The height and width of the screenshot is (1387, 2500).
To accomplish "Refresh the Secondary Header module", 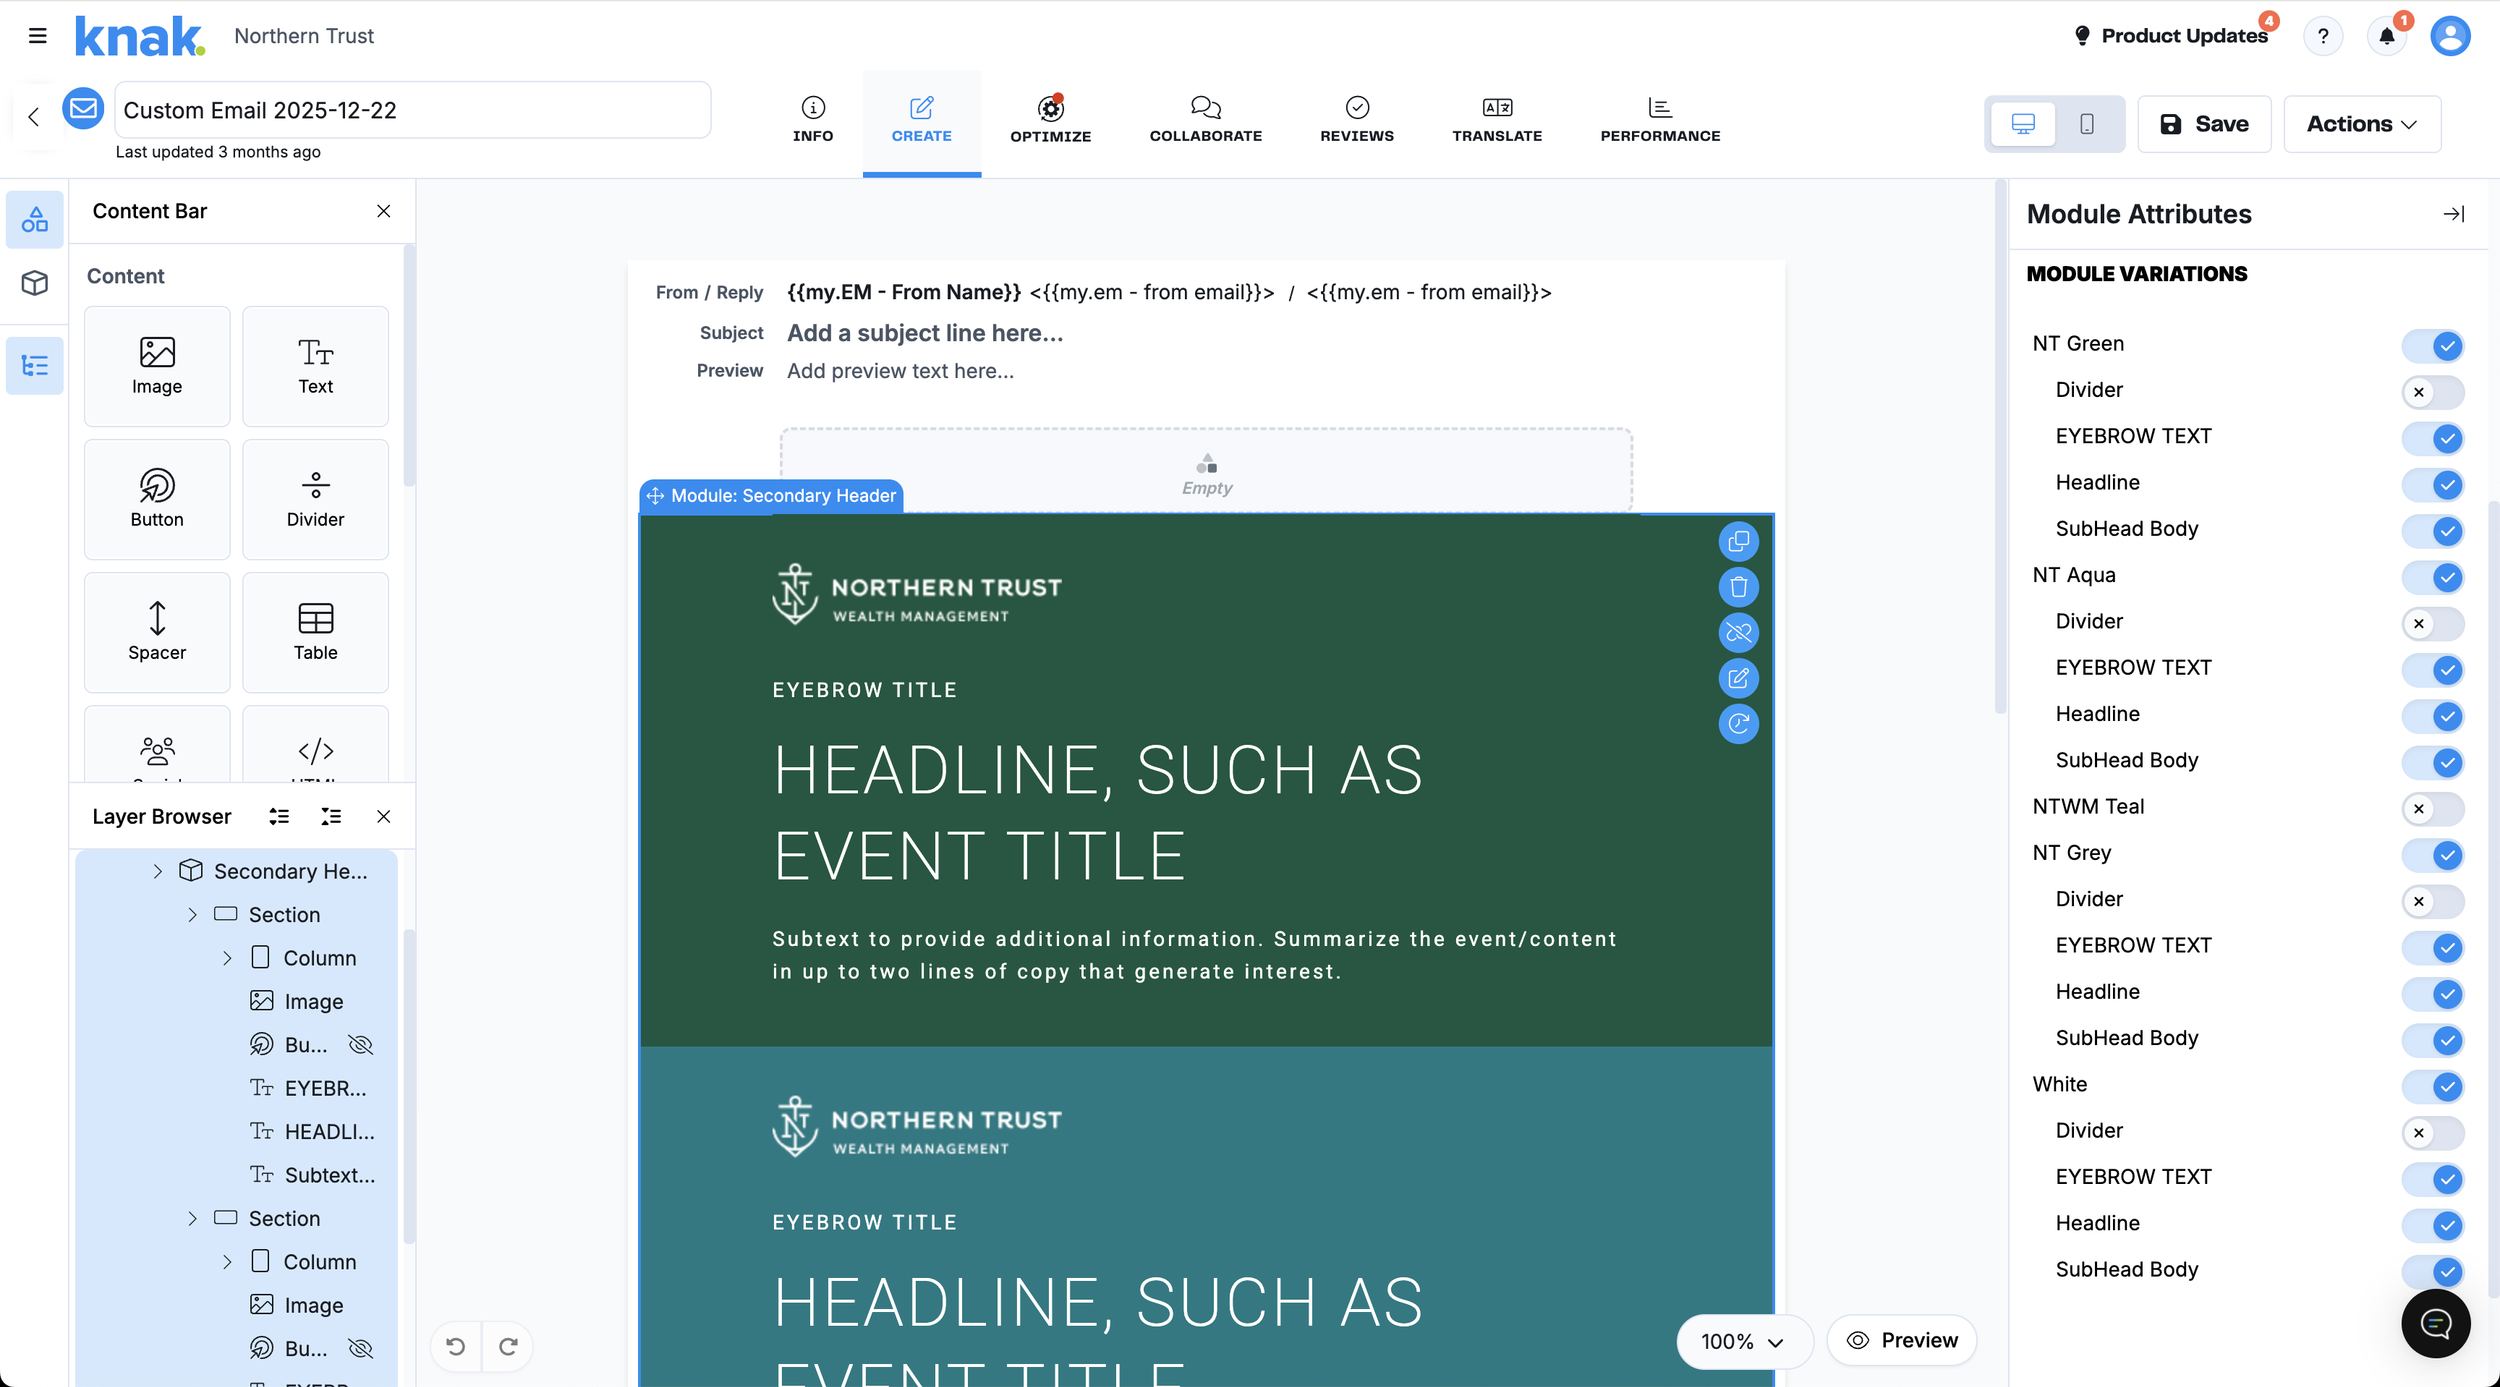I will click(1739, 723).
